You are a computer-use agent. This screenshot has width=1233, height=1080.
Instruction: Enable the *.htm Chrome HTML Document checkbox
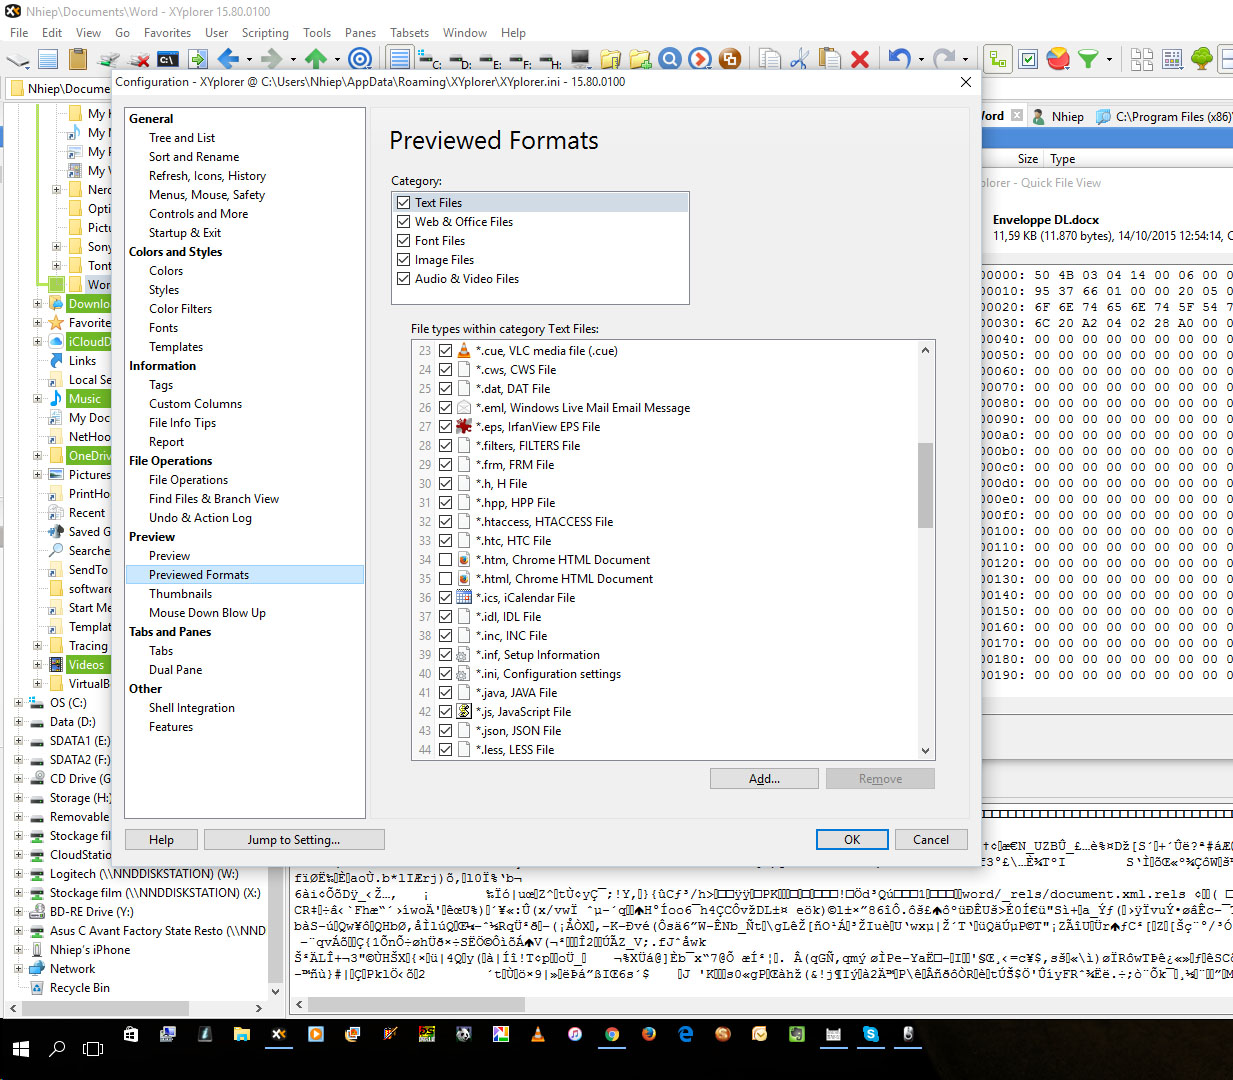point(446,560)
